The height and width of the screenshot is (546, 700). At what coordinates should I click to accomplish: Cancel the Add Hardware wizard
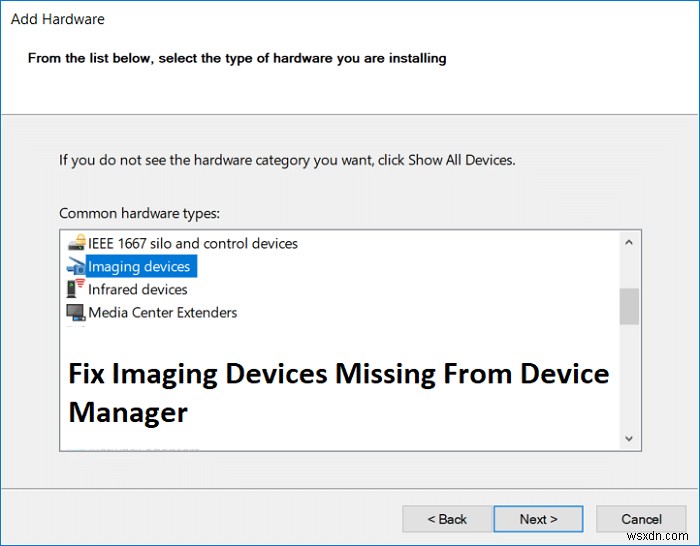641,519
